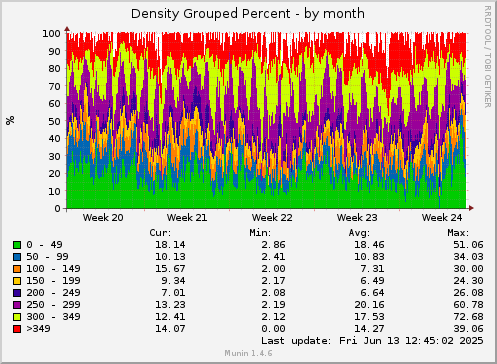Image resolution: width=497 pixels, height=364 pixels.
Task: Click minimum value 0.00 for >349
Action: click(x=273, y=329)
